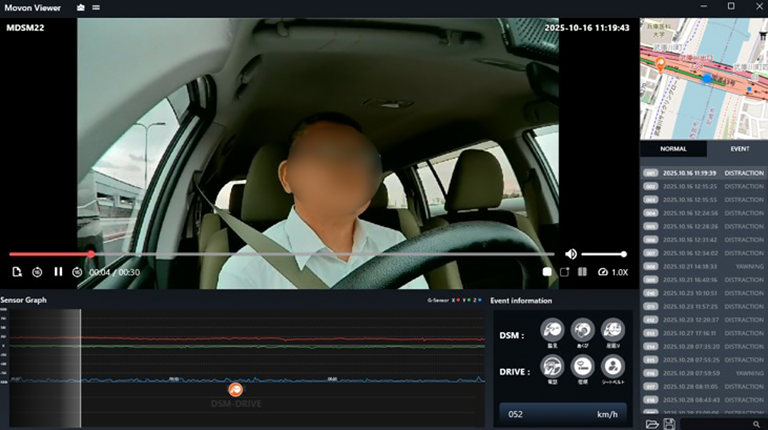
Task: Adjust the volume slider handle
Action: point(624,254)
